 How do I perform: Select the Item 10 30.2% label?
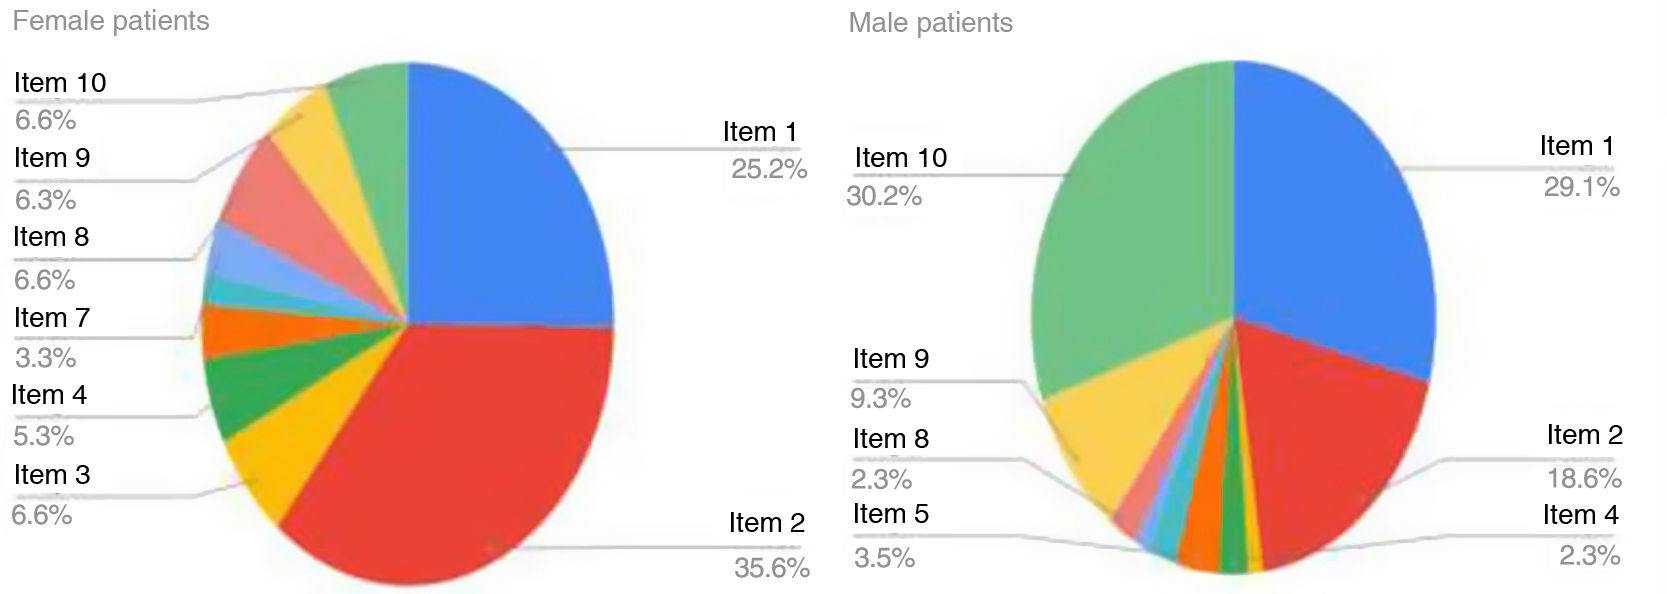tap(898, 176)
